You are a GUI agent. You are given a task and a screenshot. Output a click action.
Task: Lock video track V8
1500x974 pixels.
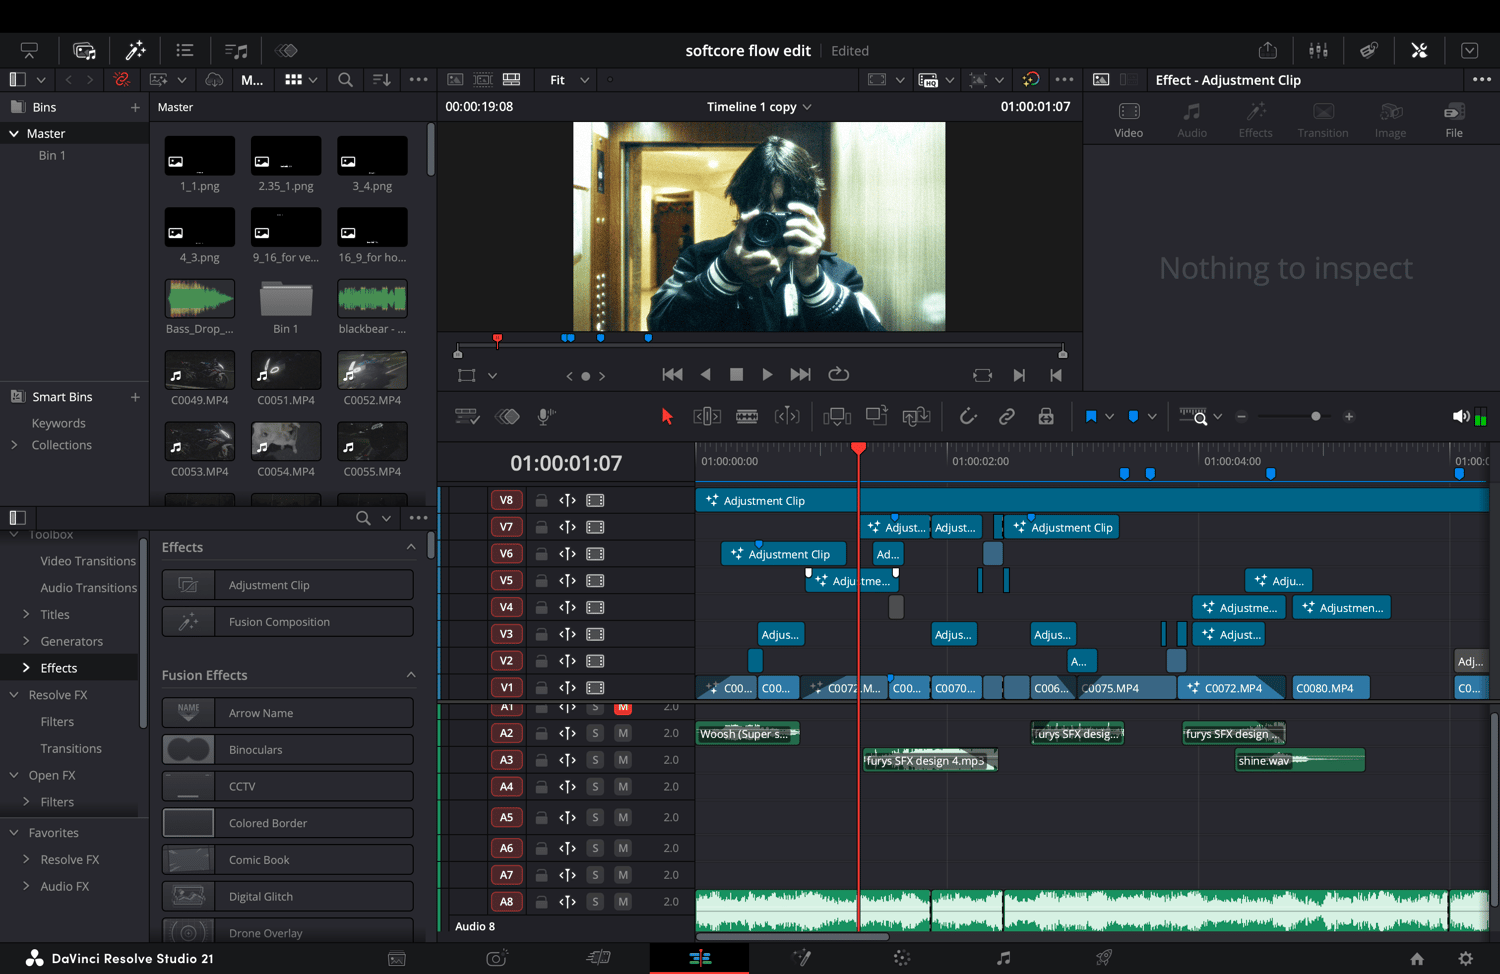tap(541, 500)
